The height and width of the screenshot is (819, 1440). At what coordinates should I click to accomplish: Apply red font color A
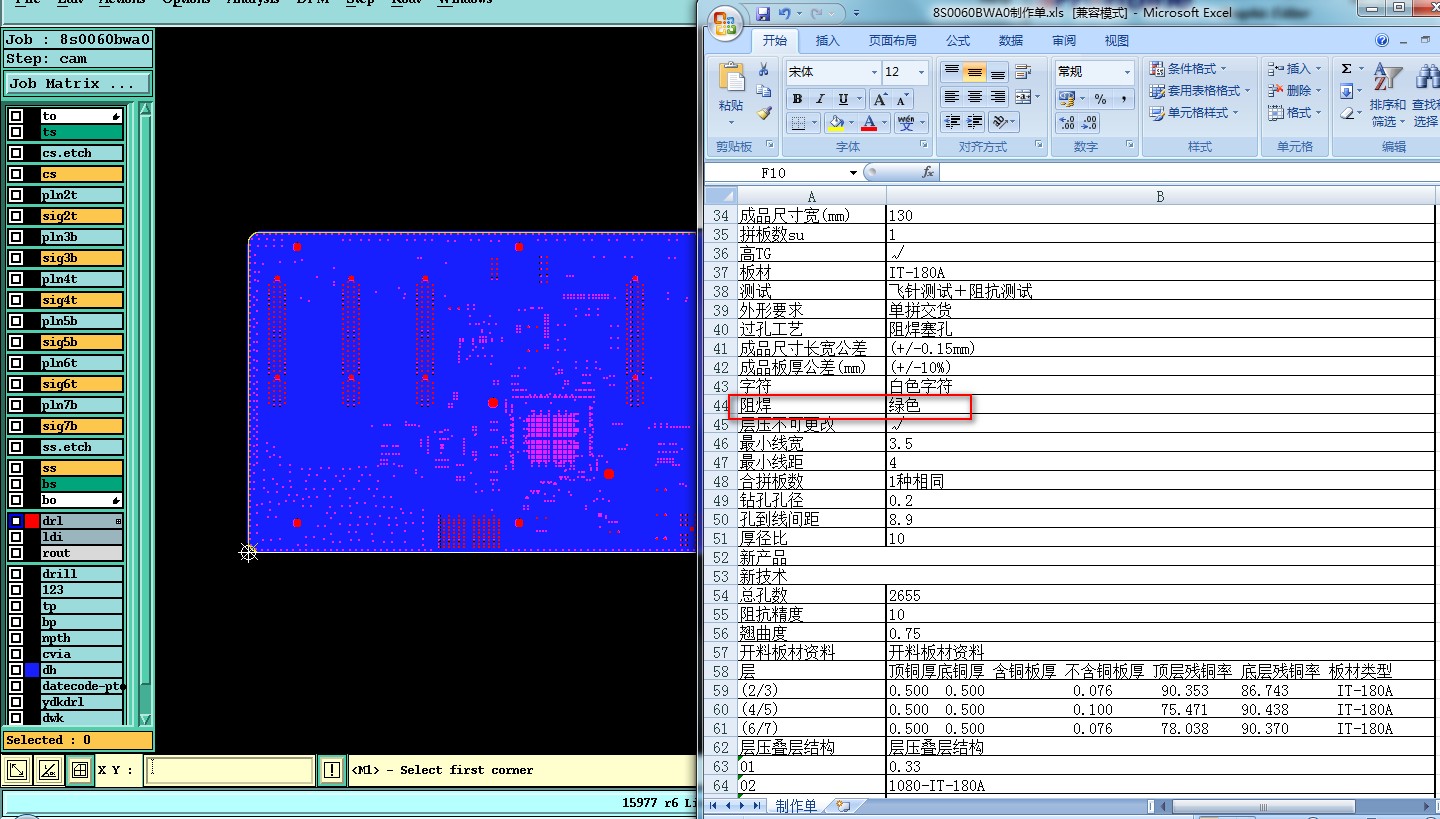(x=869, y=123)
